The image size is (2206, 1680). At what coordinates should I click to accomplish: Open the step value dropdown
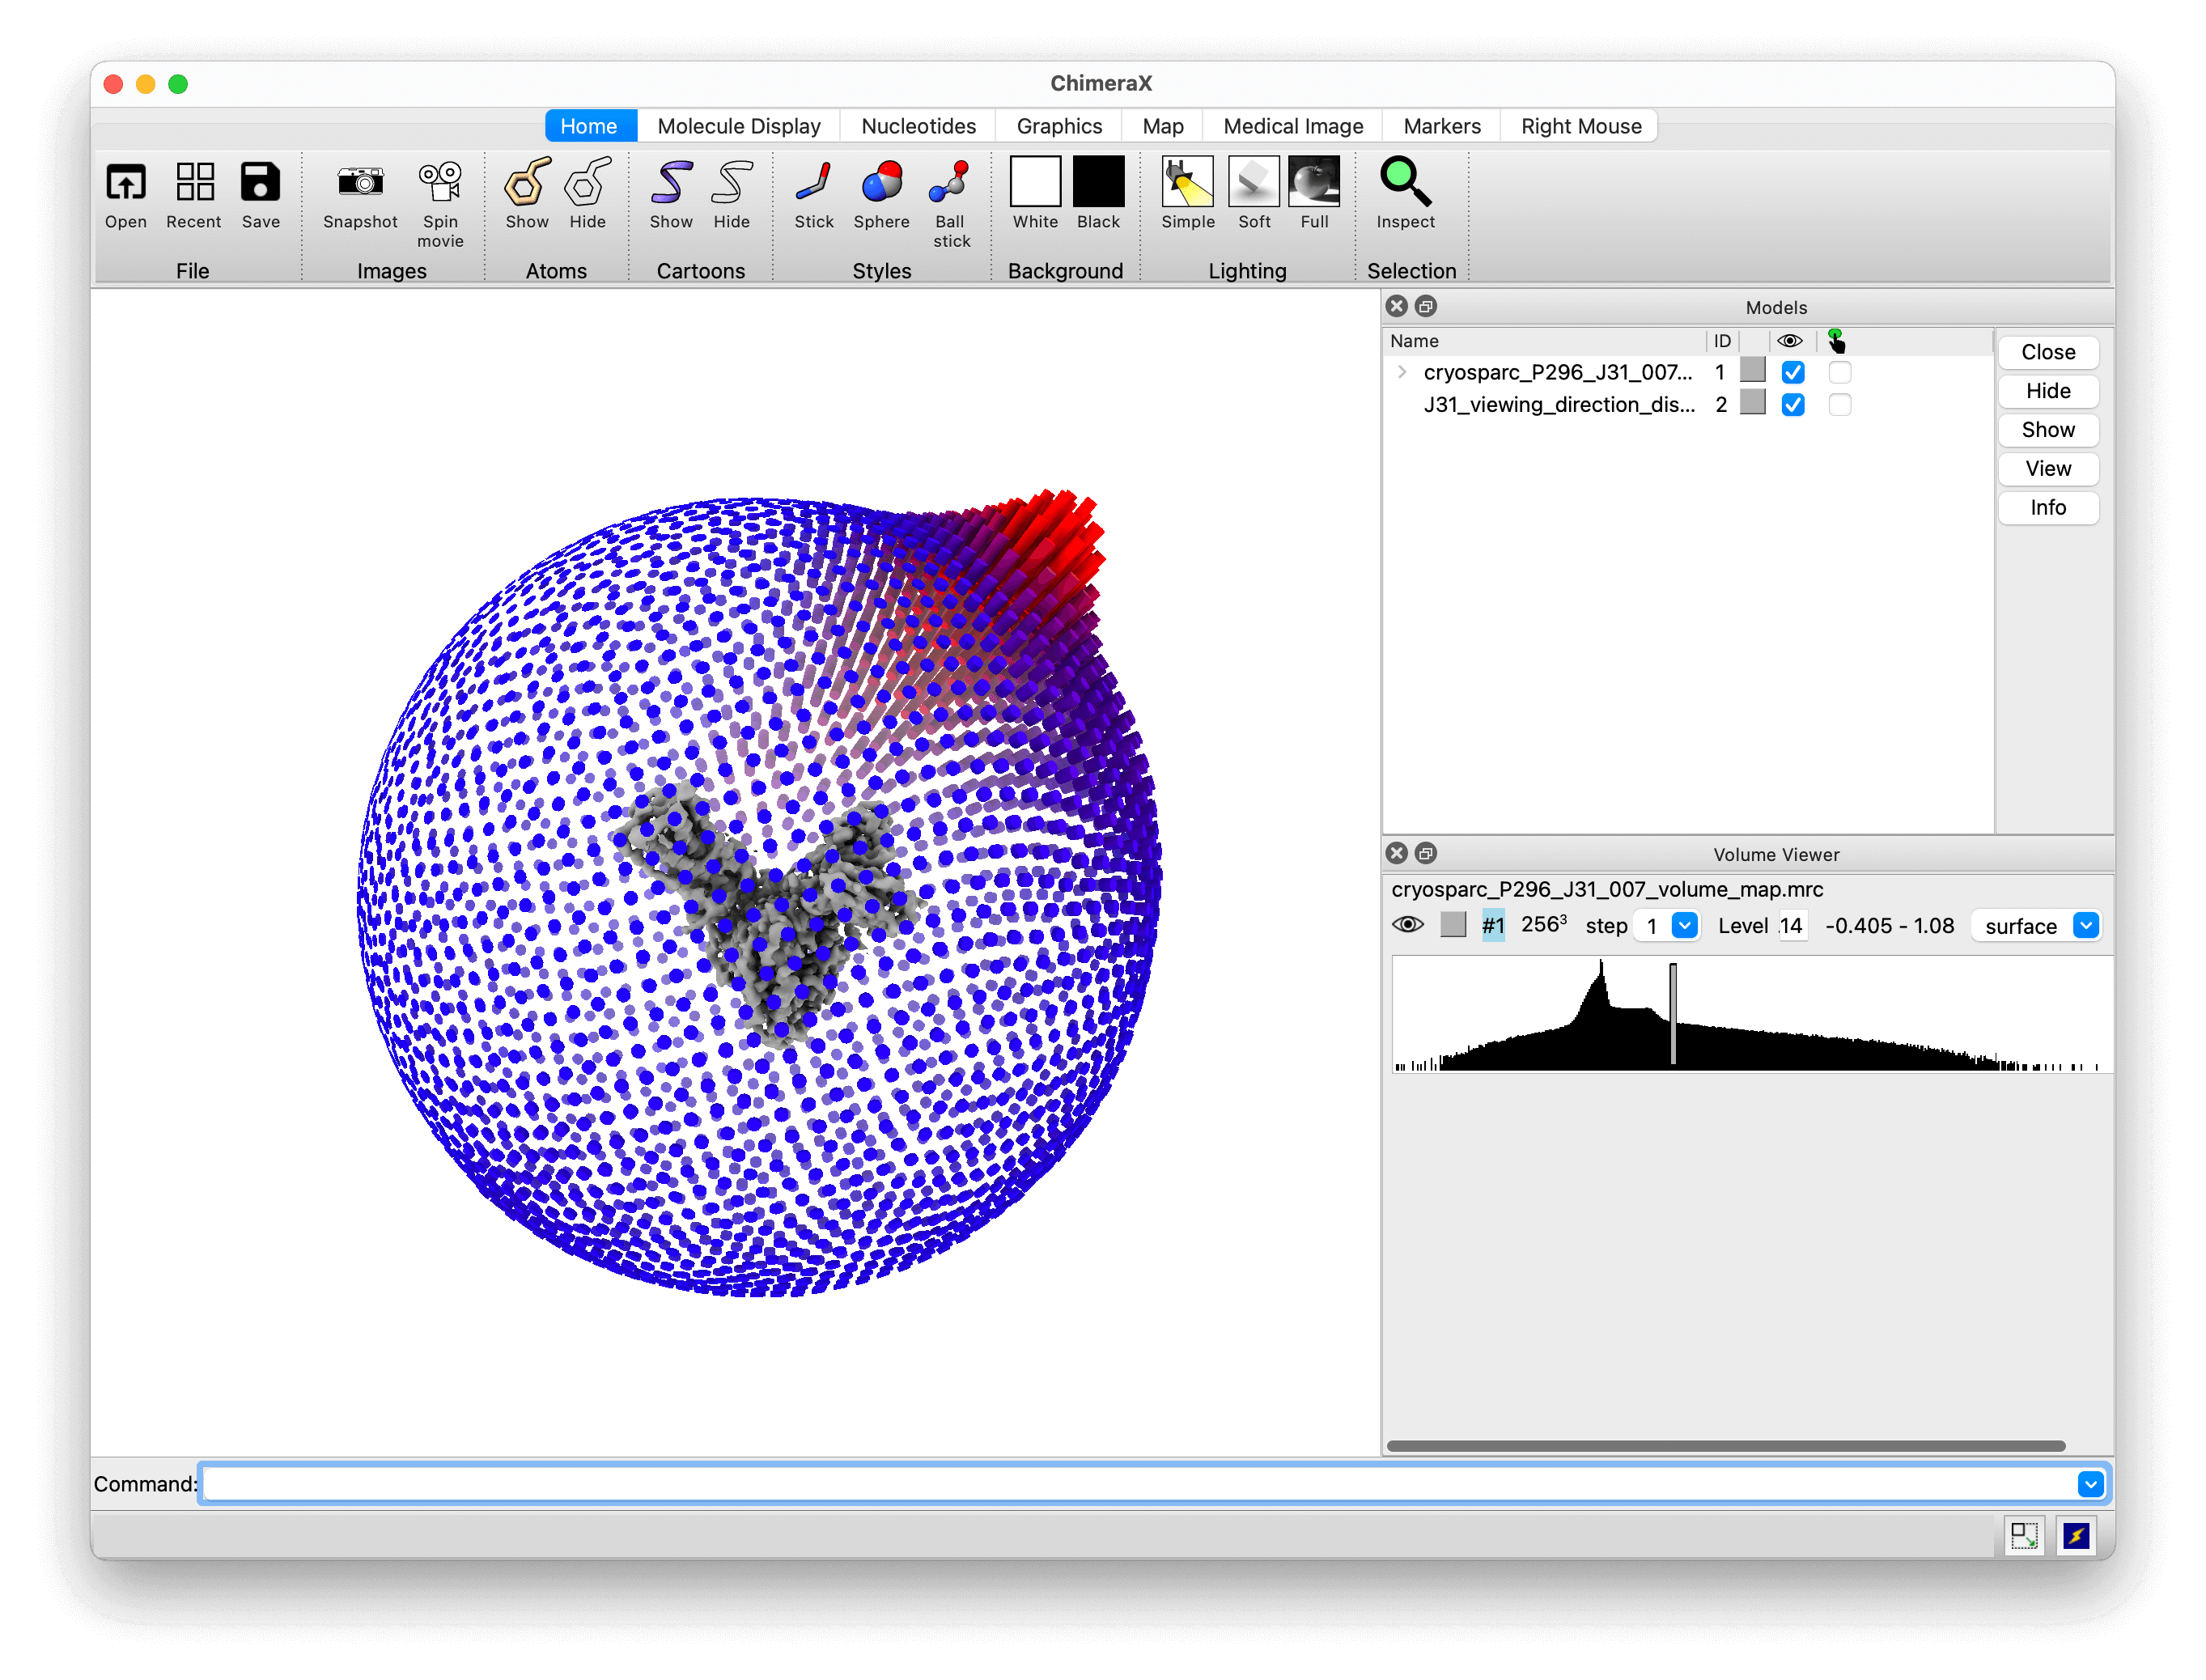(1685, 926)
